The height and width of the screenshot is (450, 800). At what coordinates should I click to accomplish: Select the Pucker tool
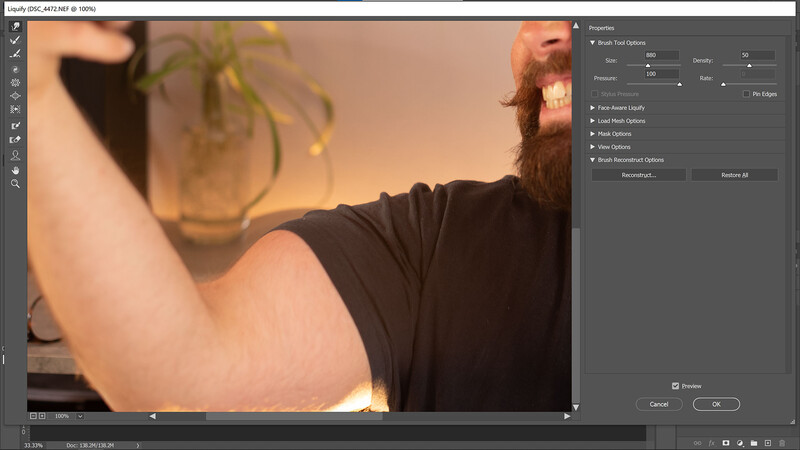click(15, 82)
